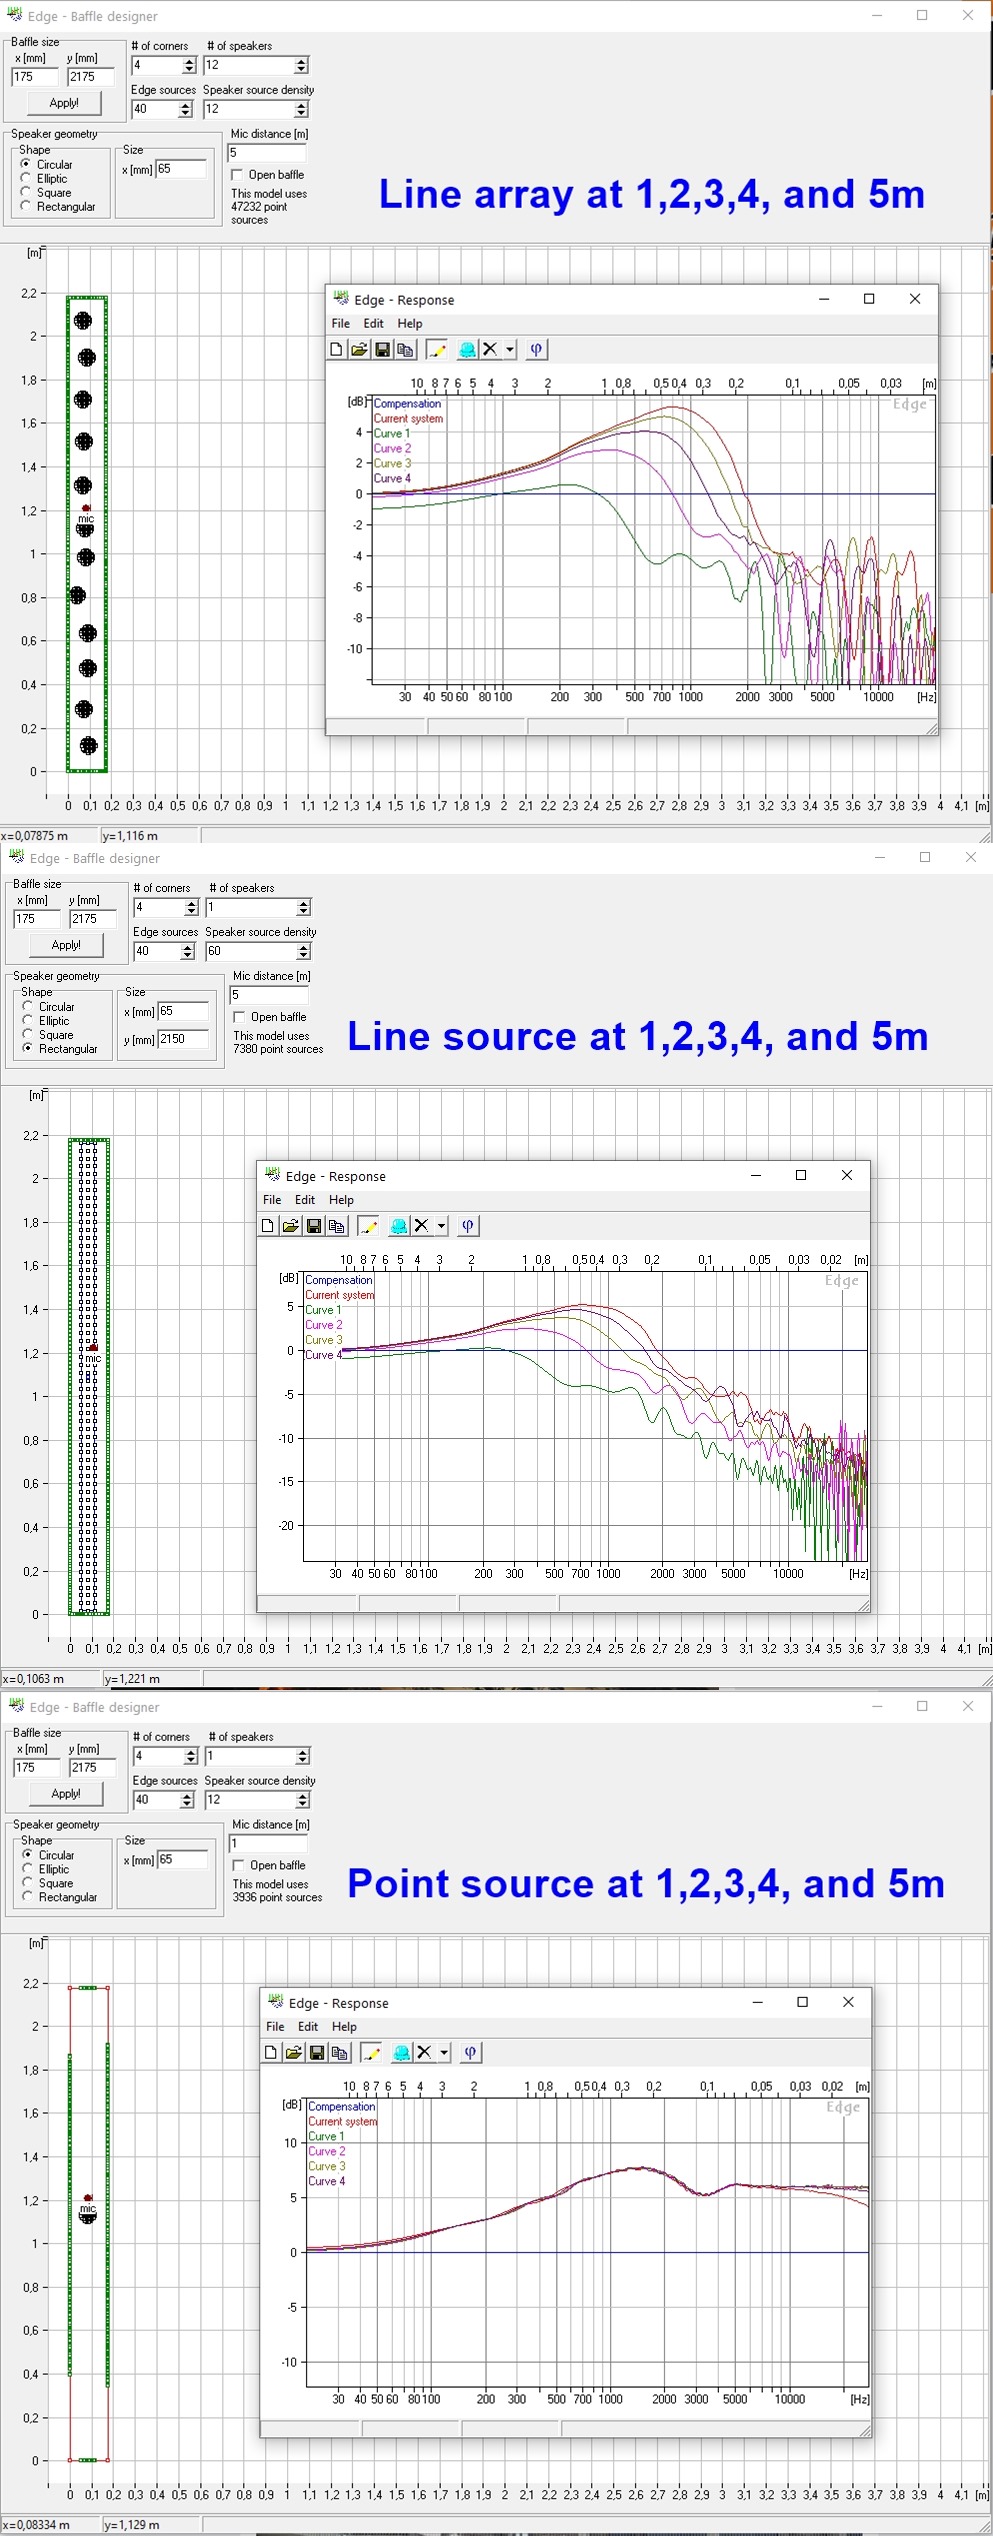This screenshot has height=2536, width=993.
Task: Click Save disk icon in Line source Response window
Action: tap(314, 1225)
